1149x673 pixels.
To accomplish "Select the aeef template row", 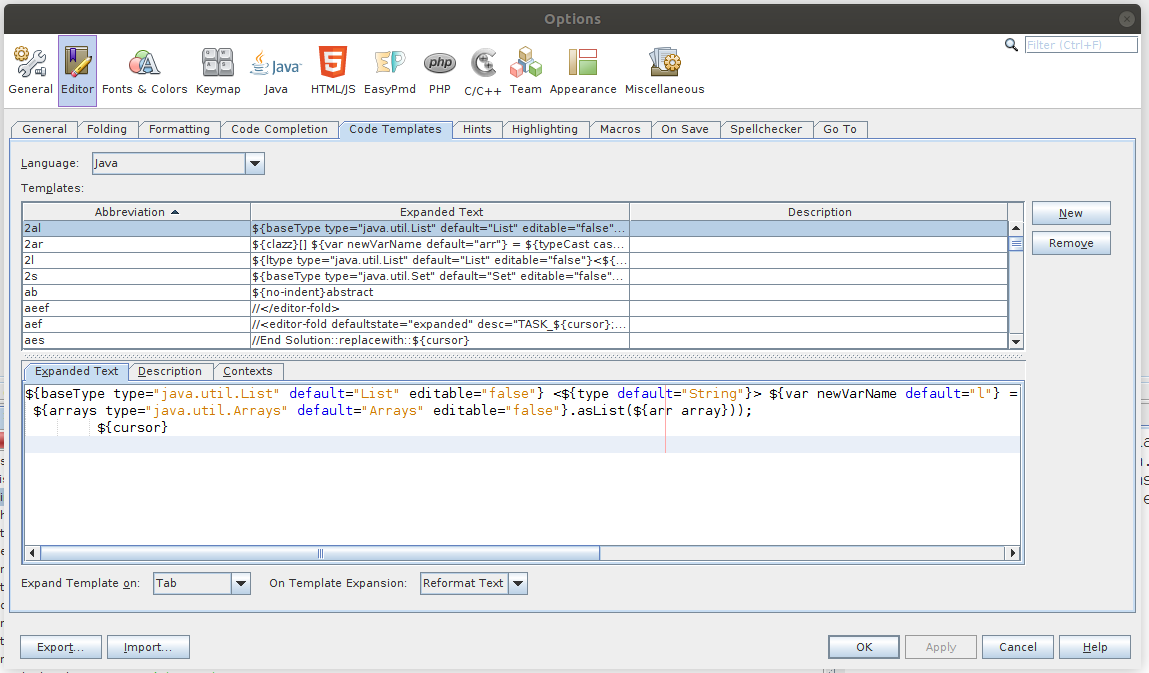I will 515,308.
